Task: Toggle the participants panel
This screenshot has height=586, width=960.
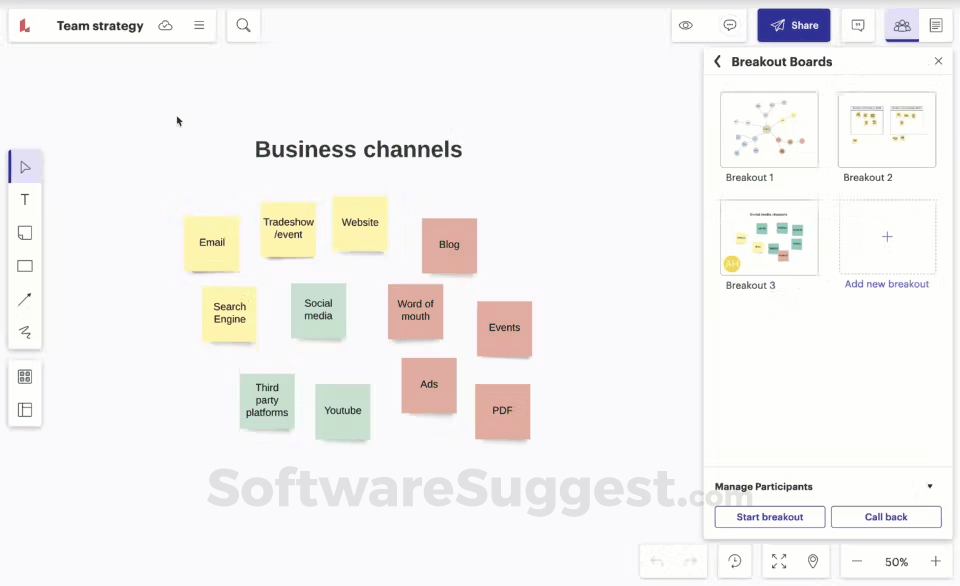Action: 901,25
